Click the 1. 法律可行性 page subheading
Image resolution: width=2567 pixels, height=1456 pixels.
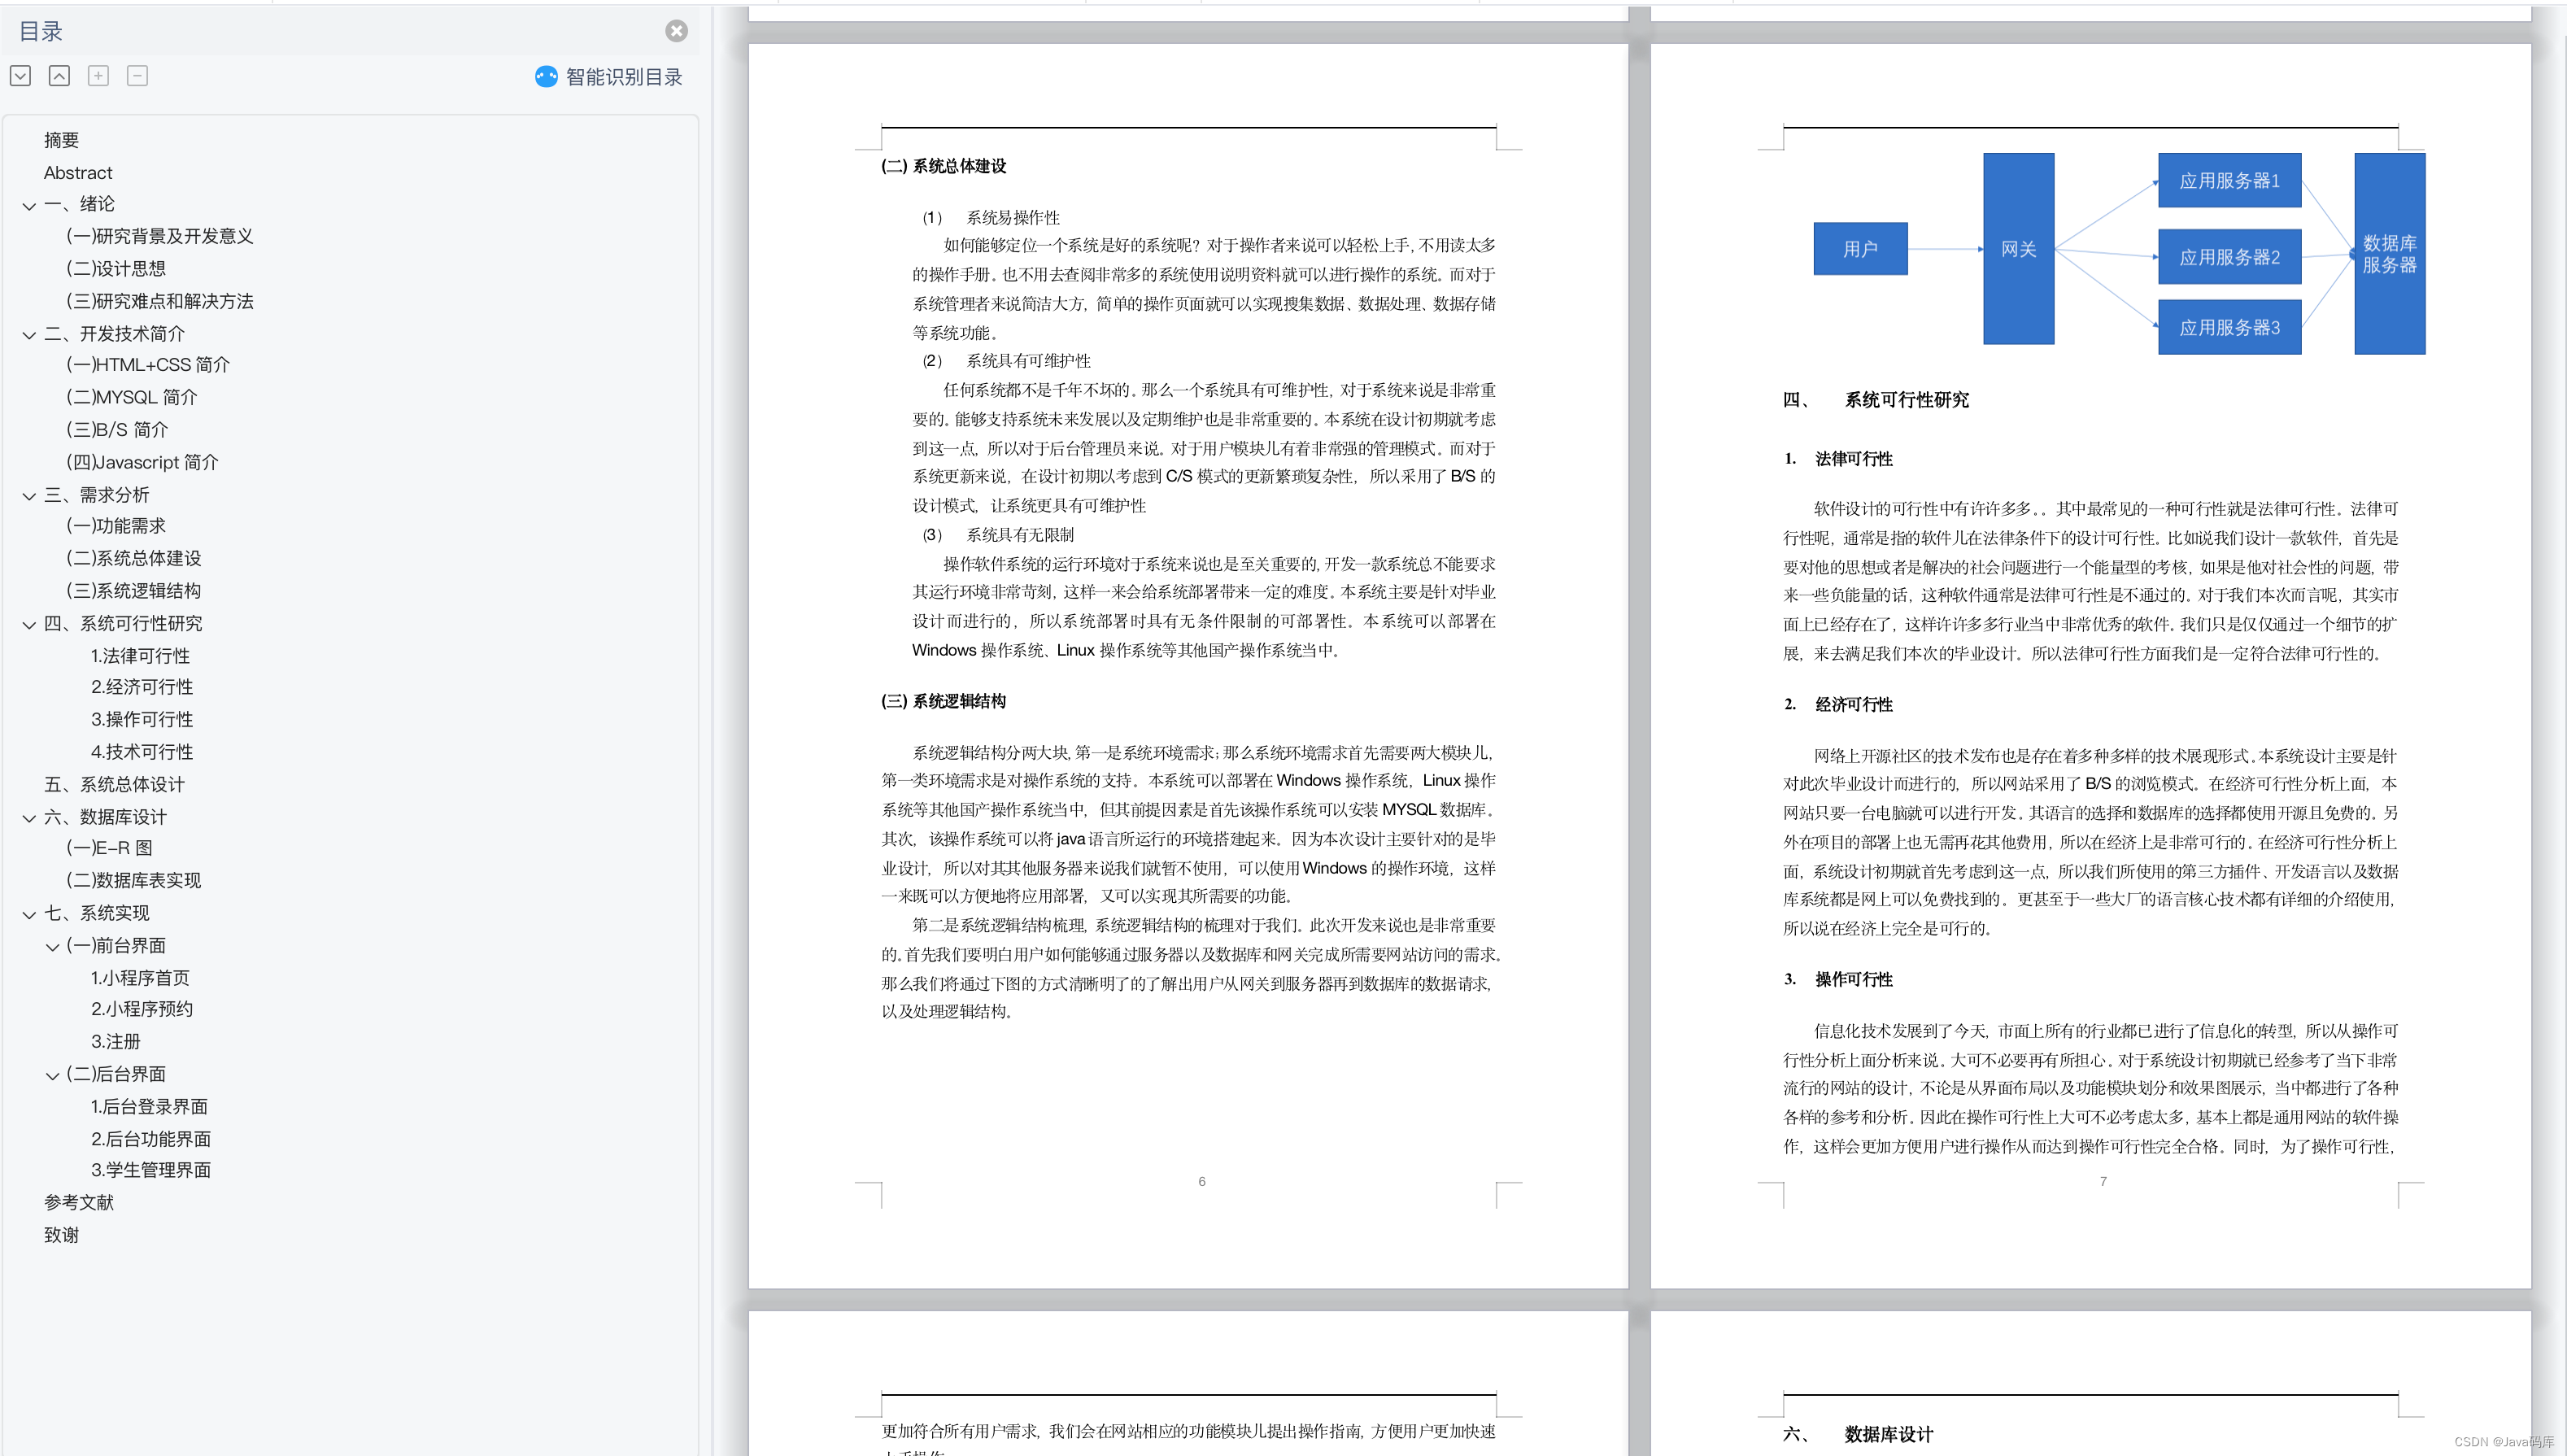coord(1838,459)
